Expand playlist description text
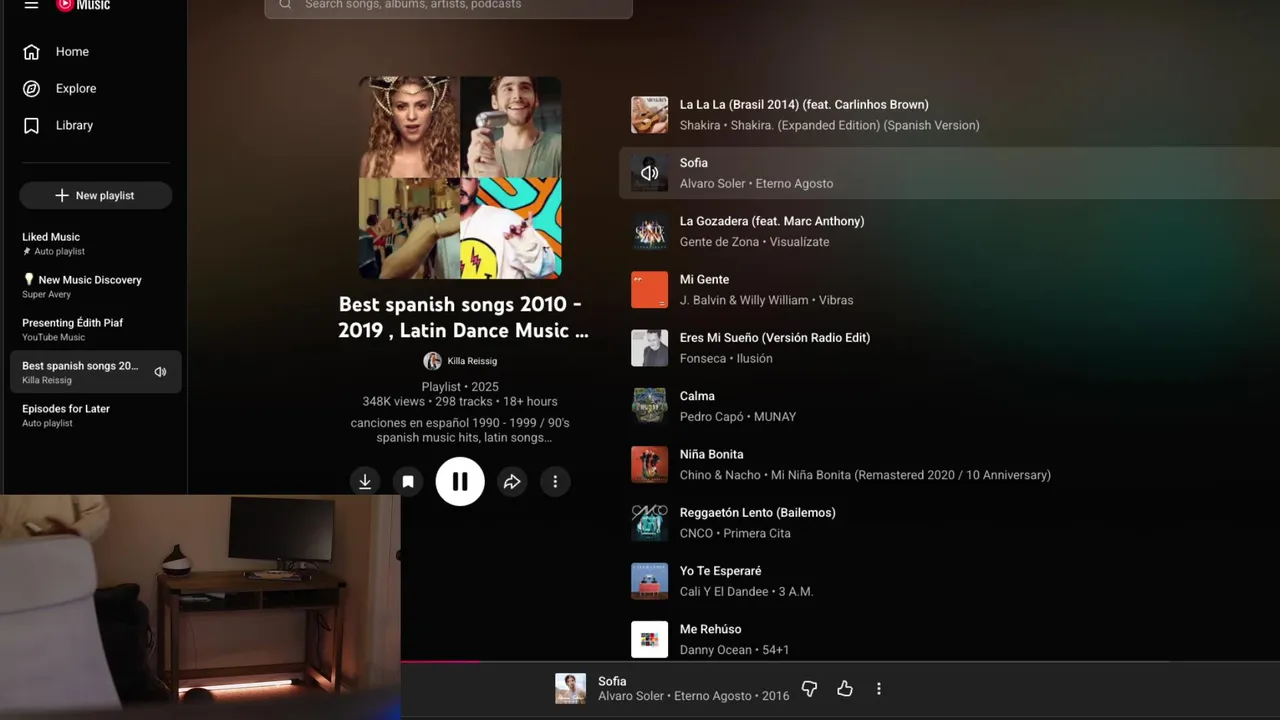Screen dimensions: 1280x720 coord(460,430)
